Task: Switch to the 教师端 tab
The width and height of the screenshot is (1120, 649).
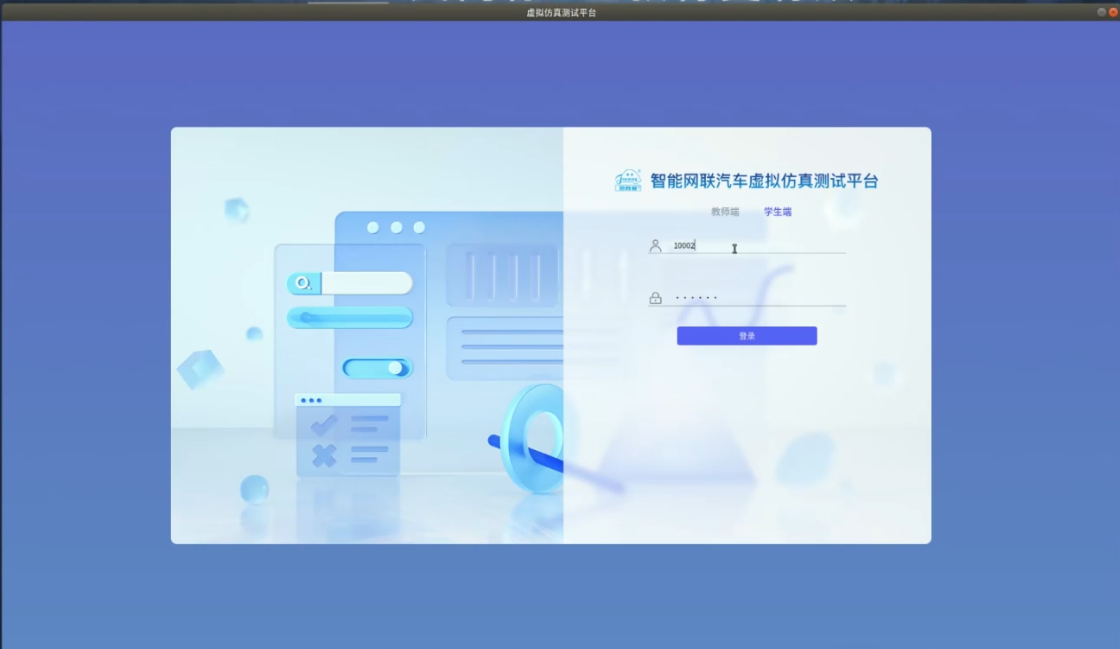Action: (x=725, y=212)
